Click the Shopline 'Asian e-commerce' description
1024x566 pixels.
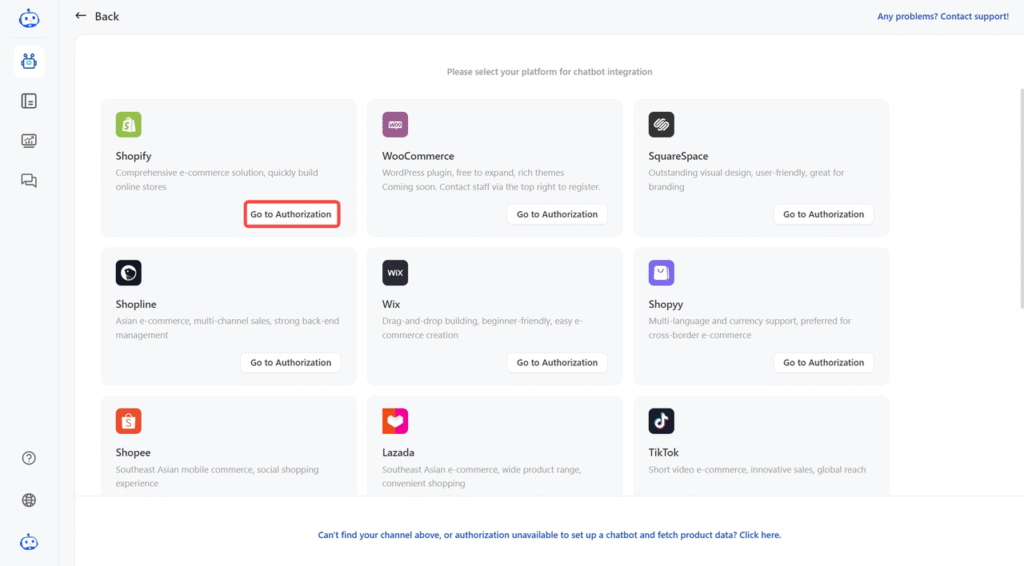[x=227, y=328]
